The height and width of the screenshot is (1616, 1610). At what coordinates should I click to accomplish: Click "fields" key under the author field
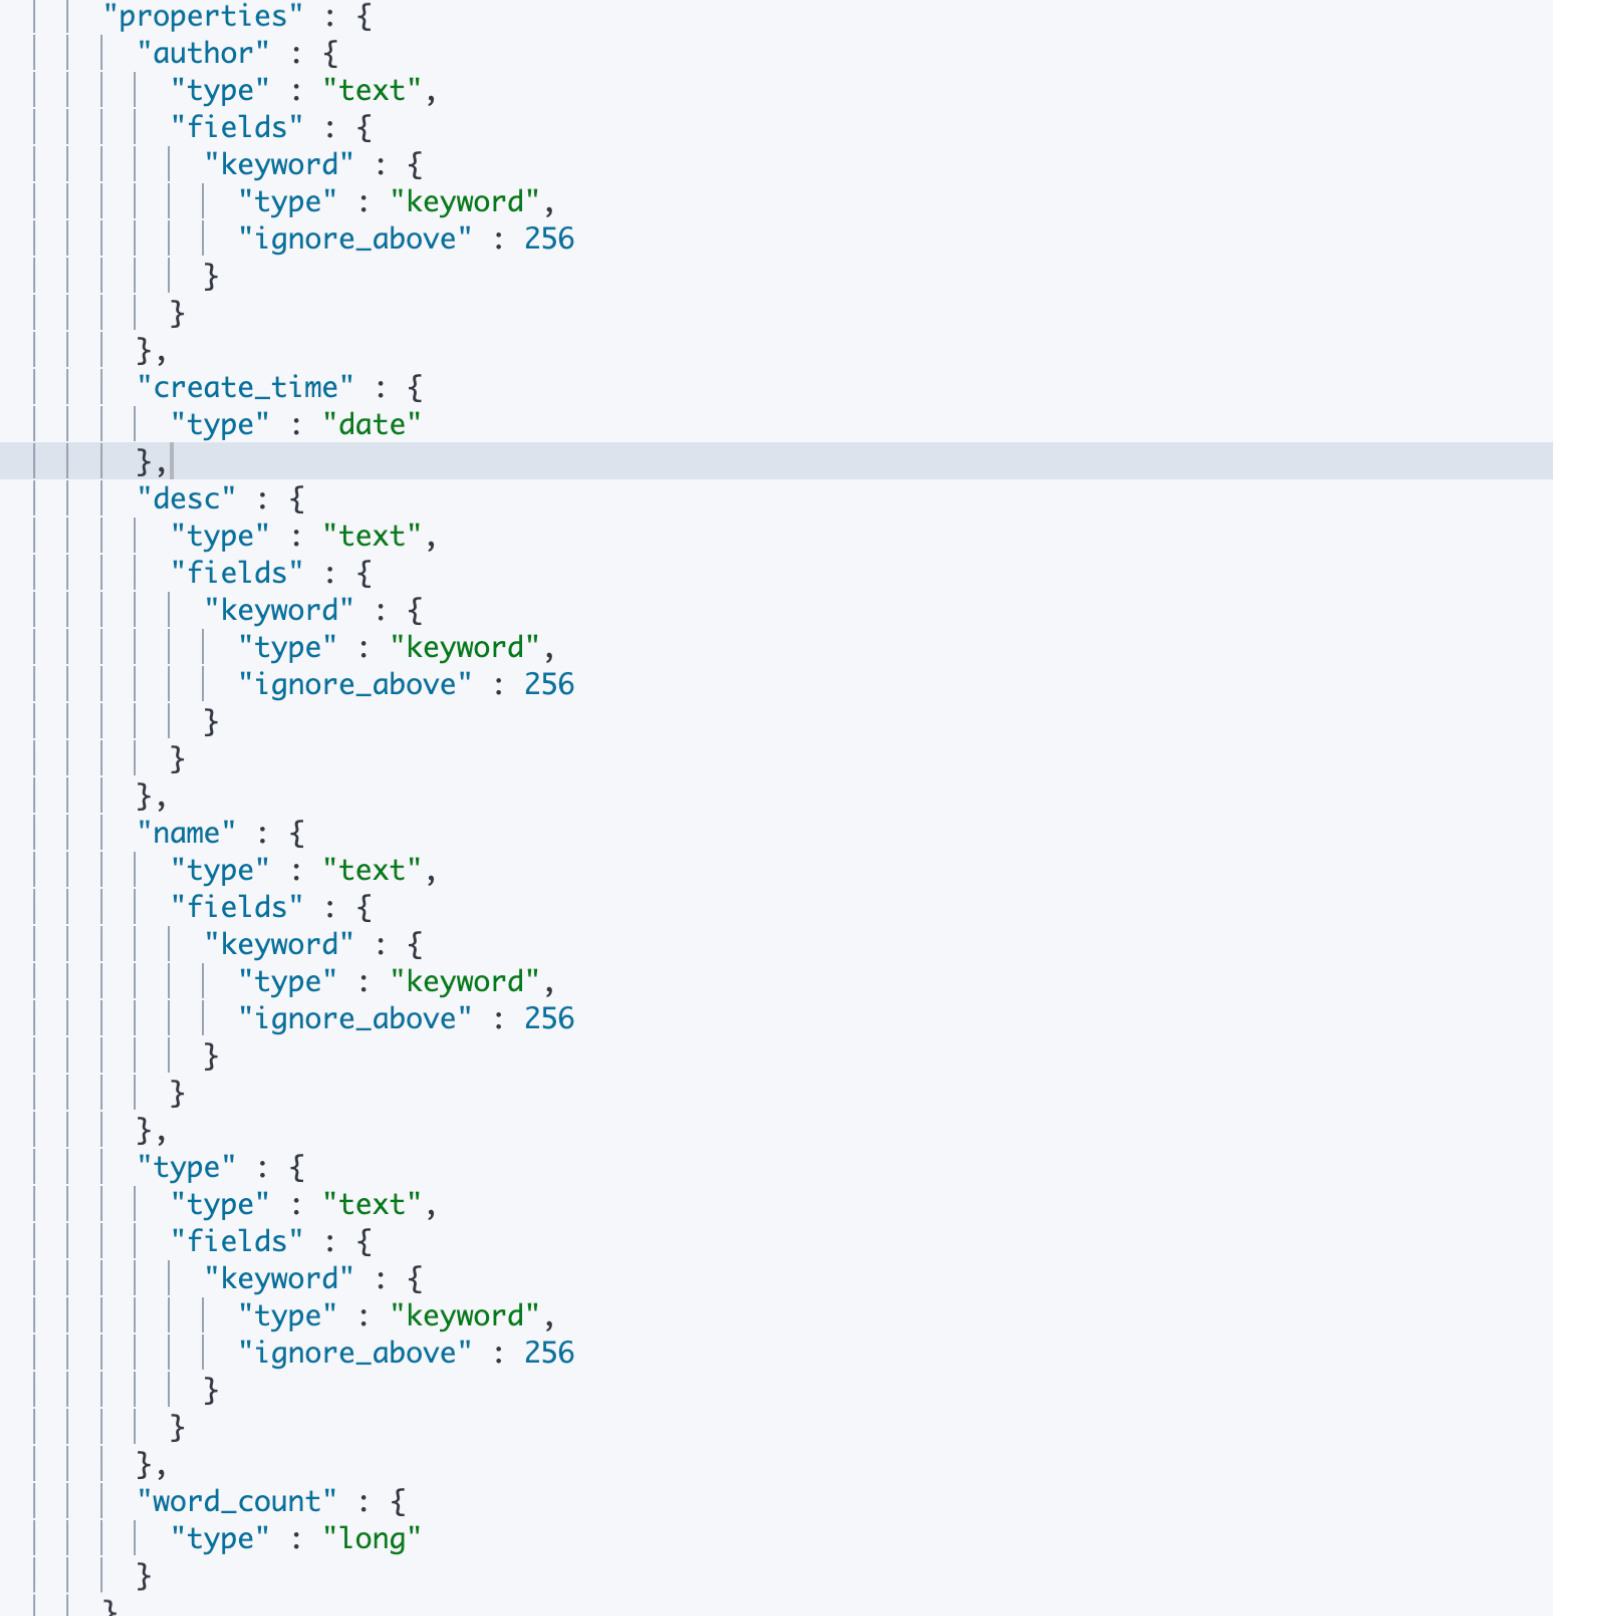tap(236, 127)
